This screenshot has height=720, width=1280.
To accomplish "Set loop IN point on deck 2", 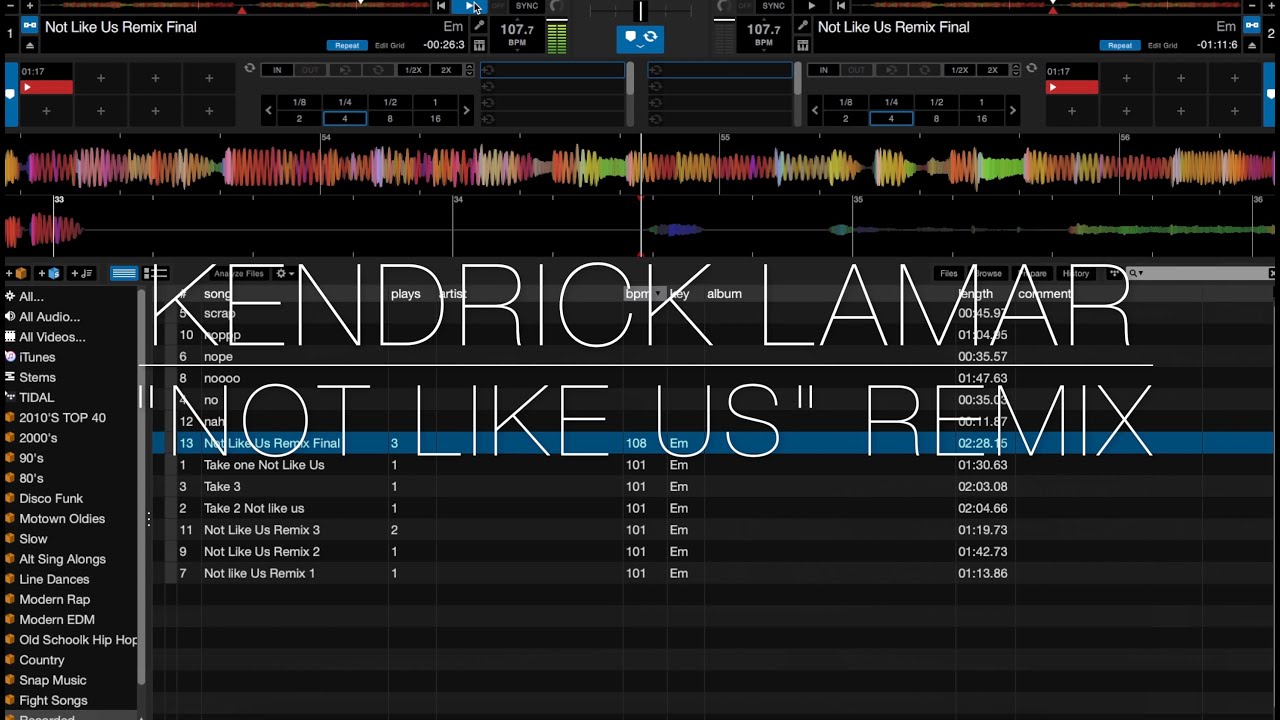I will point(824,70).
